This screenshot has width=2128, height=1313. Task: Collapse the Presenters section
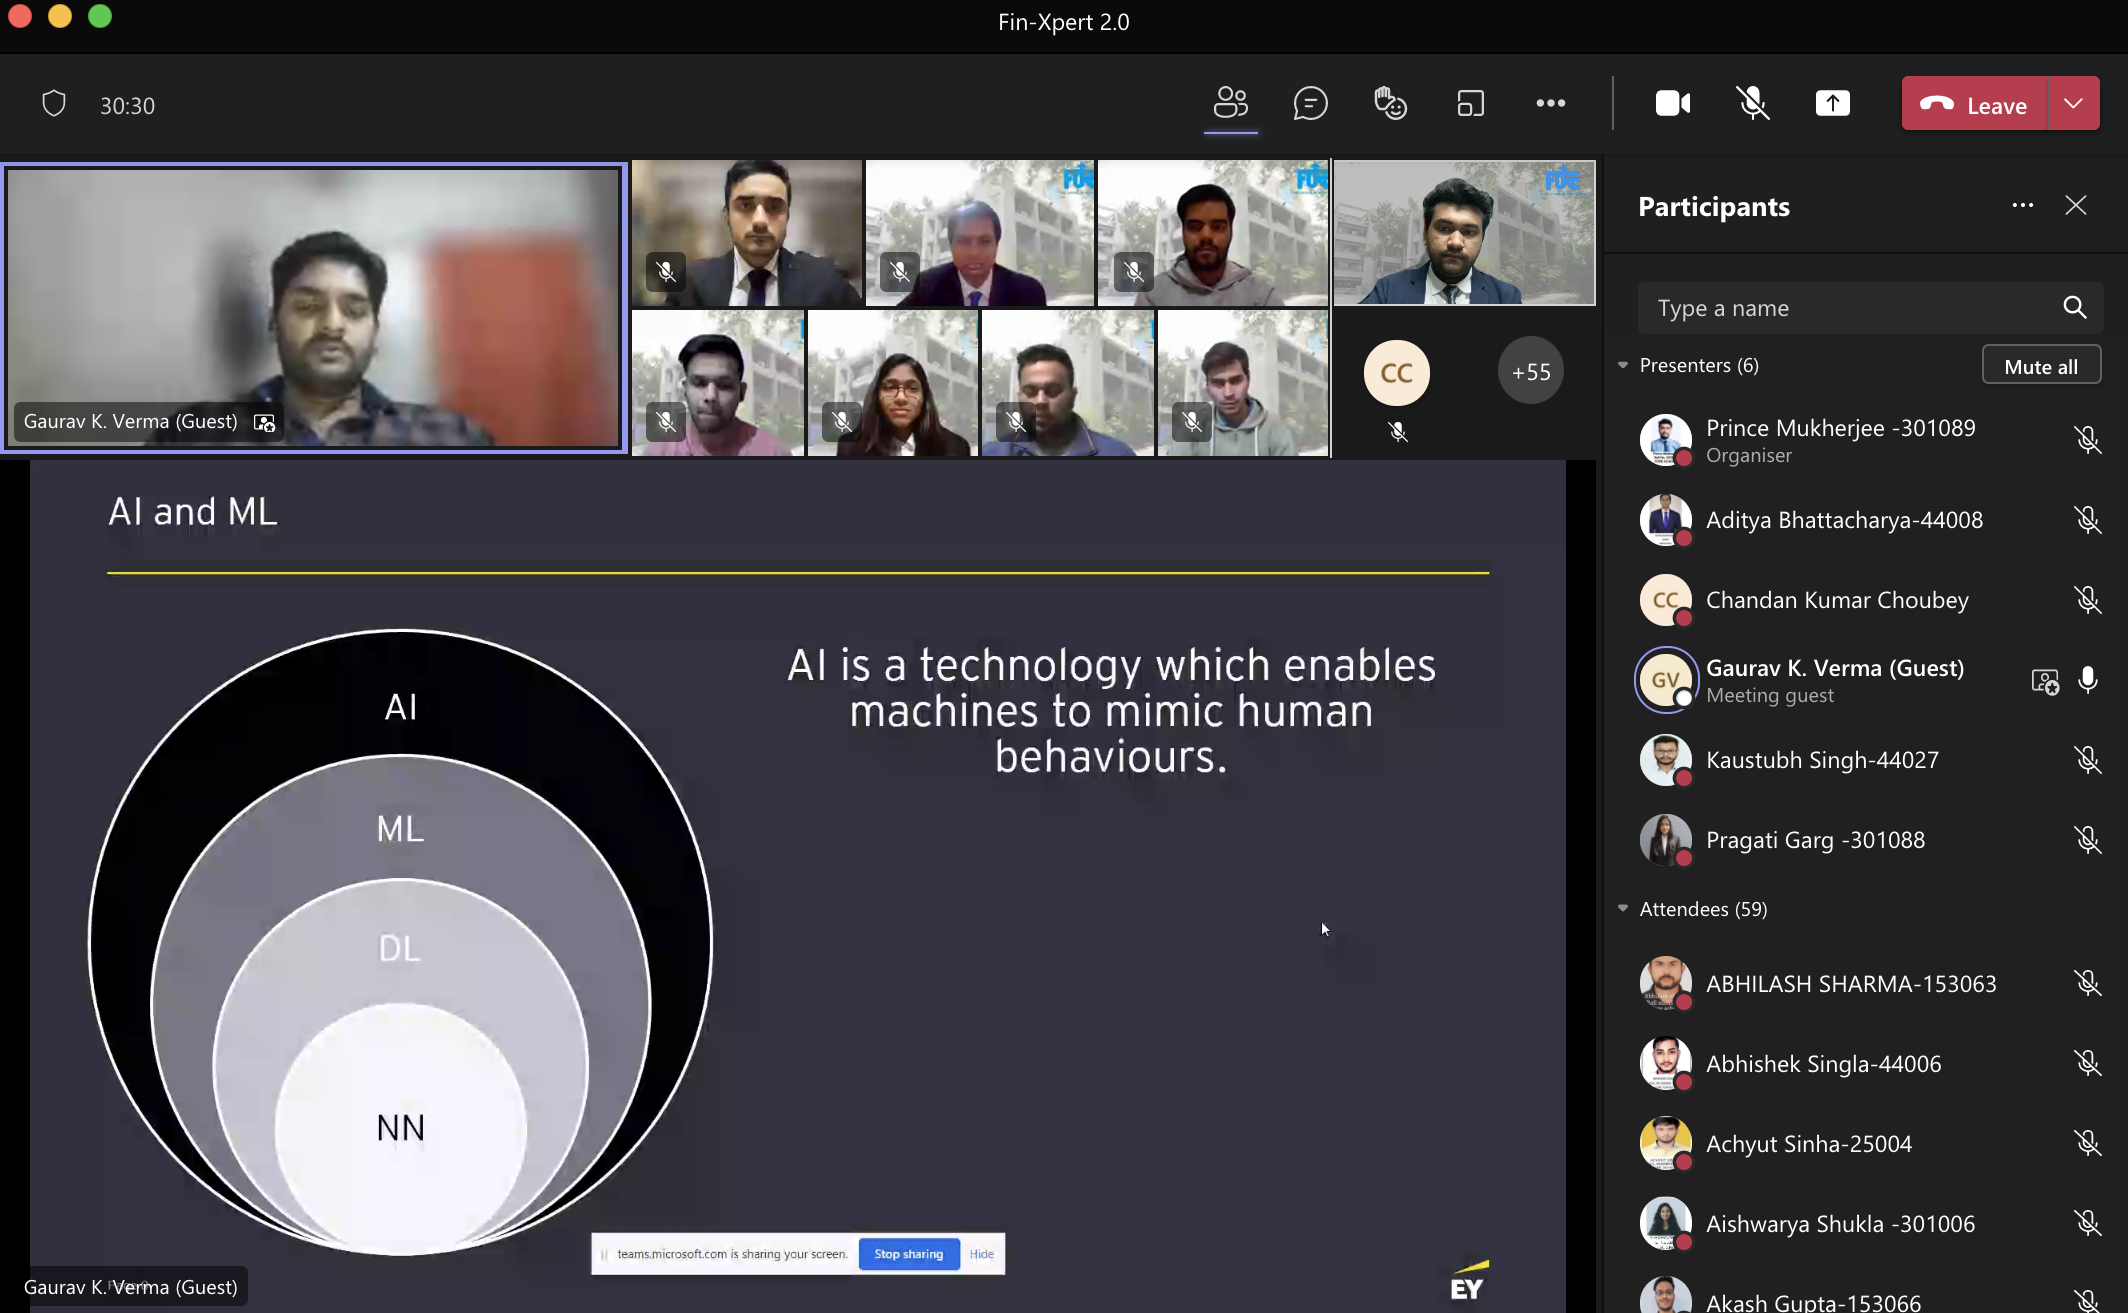coord(1623,366)
